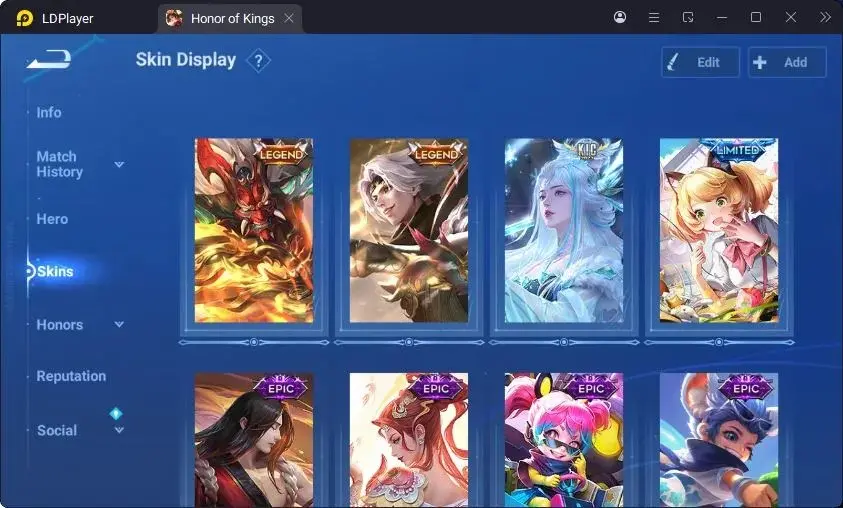The height and width of the screenshot is (508, 843).
Task: Select the KIC blue-haired skin card
Action: click(563, 231)
